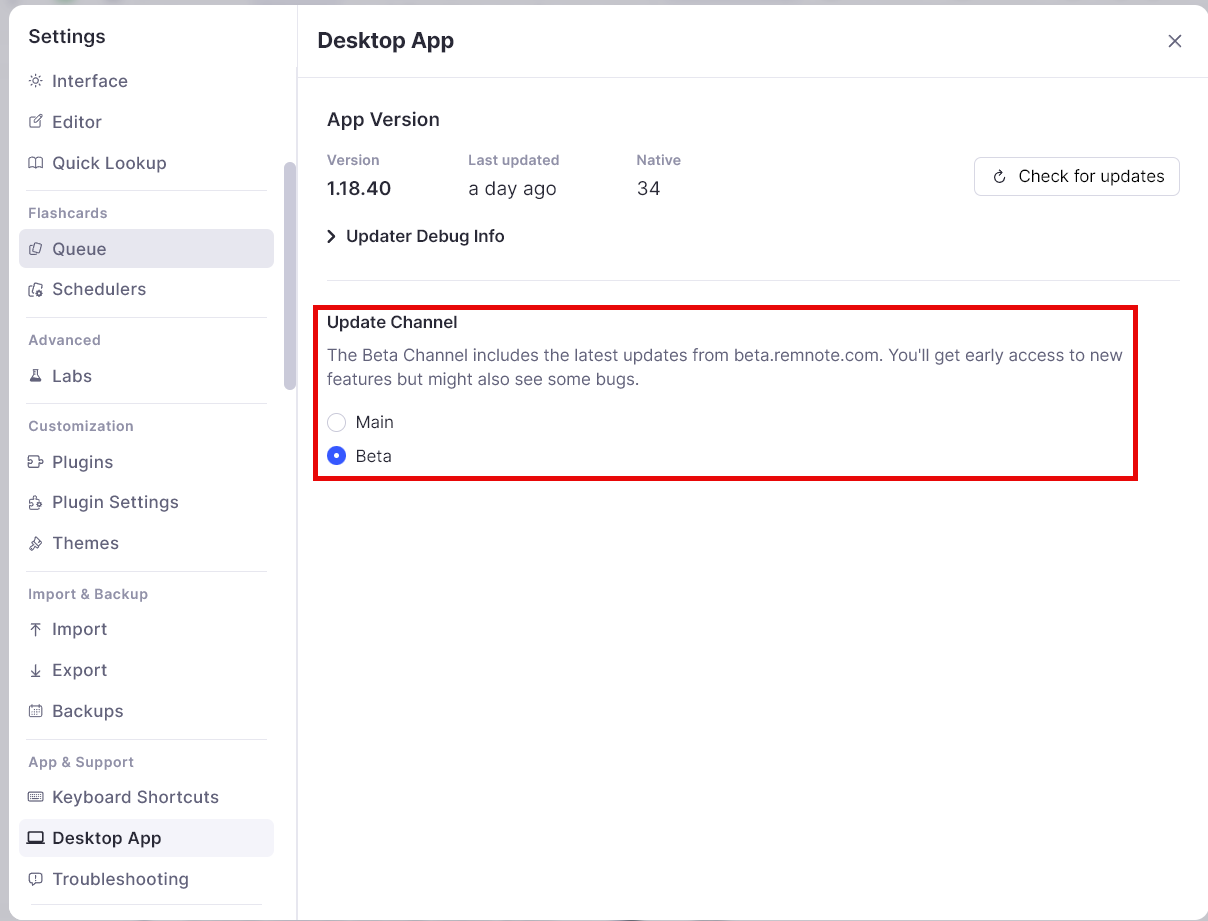Click the Editor pencil icon
Viewport: 1208px width, 921px height.
tap(36, 122)
